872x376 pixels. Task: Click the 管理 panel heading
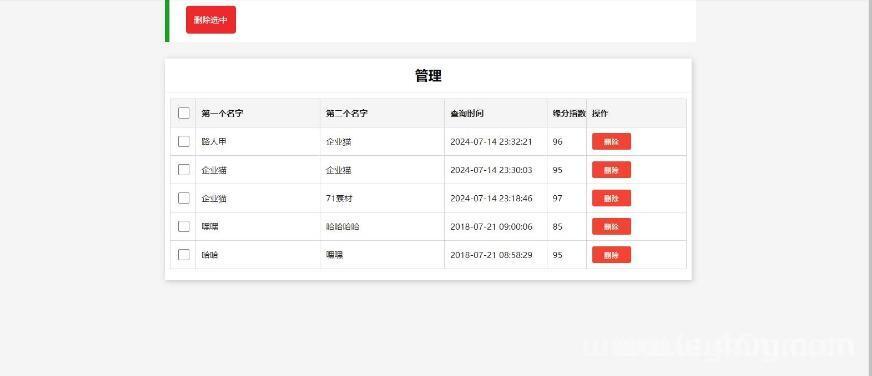[x=428, y=76]
